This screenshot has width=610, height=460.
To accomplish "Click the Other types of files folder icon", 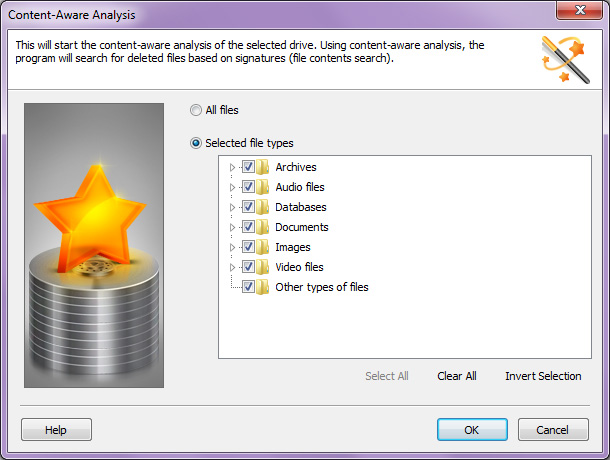I will pos(263,287).
